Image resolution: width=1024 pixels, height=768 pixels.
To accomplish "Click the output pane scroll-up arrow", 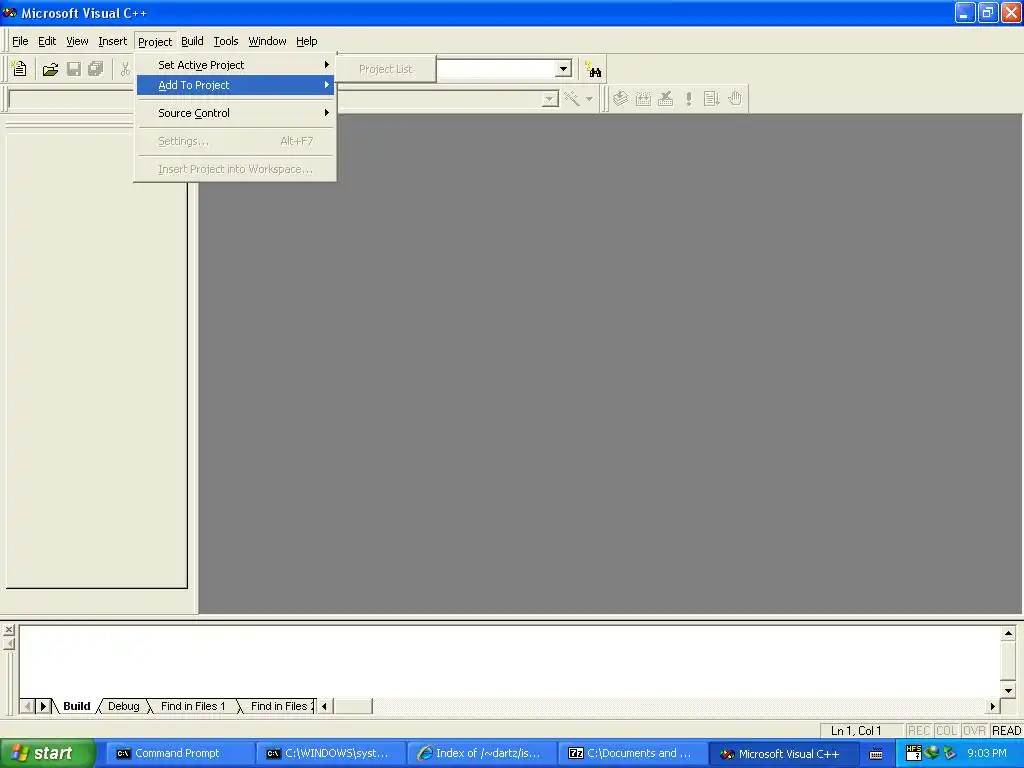I will pyautogui.click(x=1008, y=633).
